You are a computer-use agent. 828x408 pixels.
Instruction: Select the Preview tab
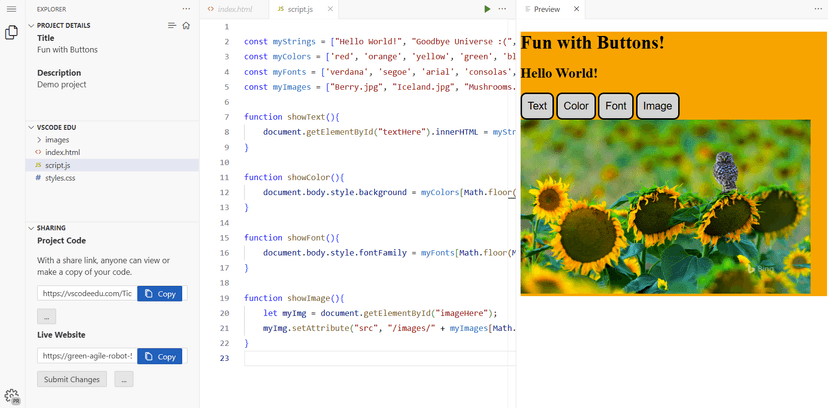pos(550,9)
